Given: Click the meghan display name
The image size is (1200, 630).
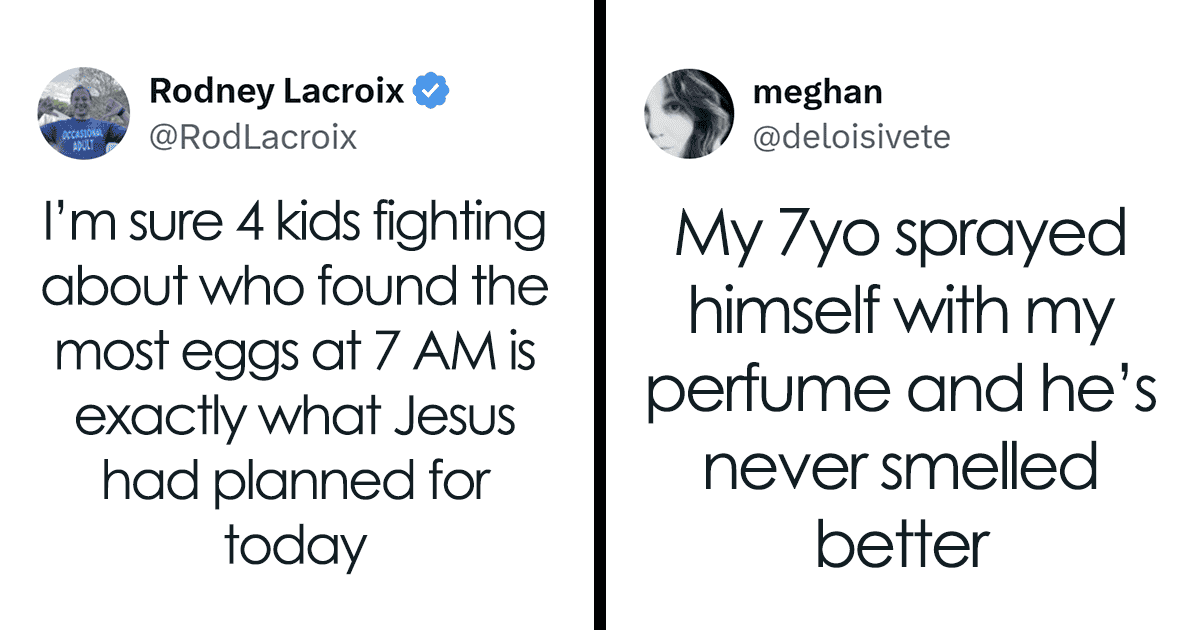Looking at the screenshot, I should [x=817, y=93].
